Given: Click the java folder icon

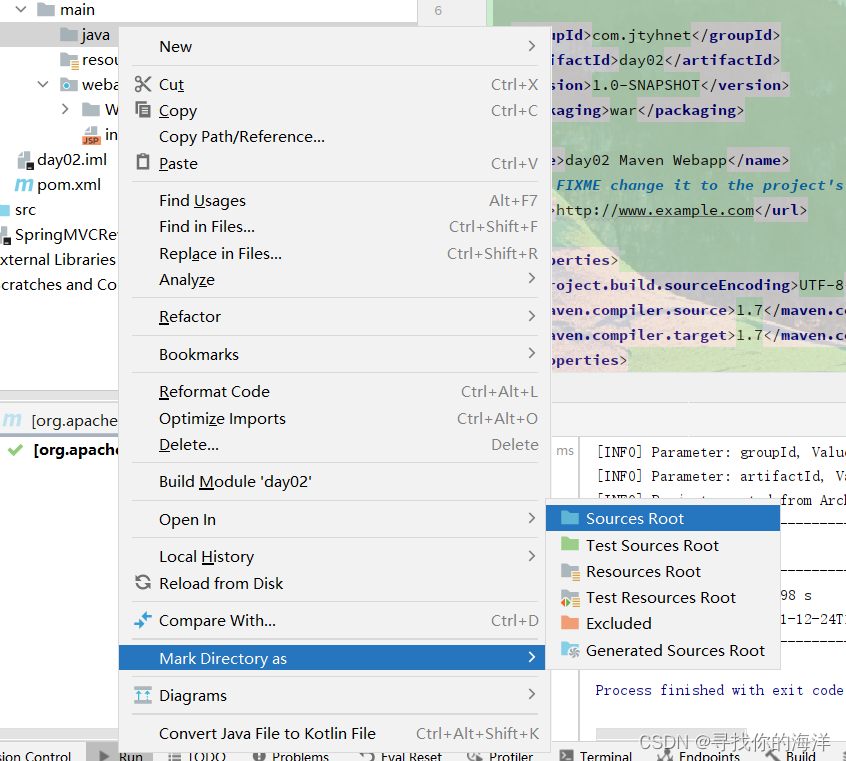Looking at the screenshot, I should click(69, 35).
